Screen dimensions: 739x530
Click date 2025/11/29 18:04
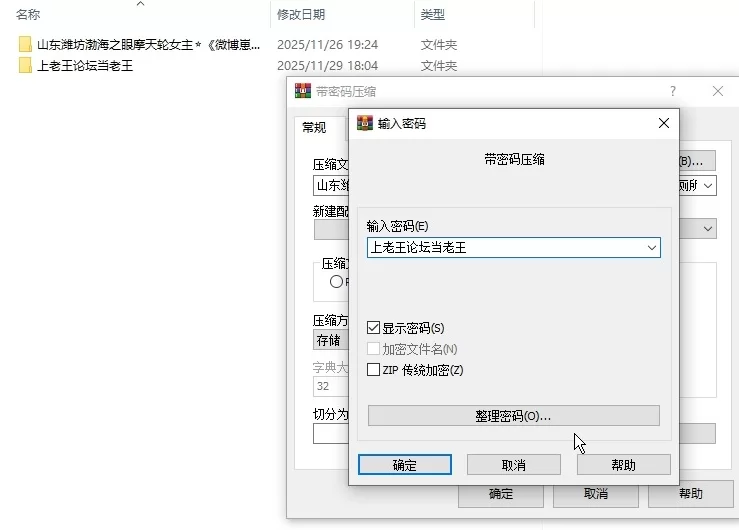click(x=328, y=65)
